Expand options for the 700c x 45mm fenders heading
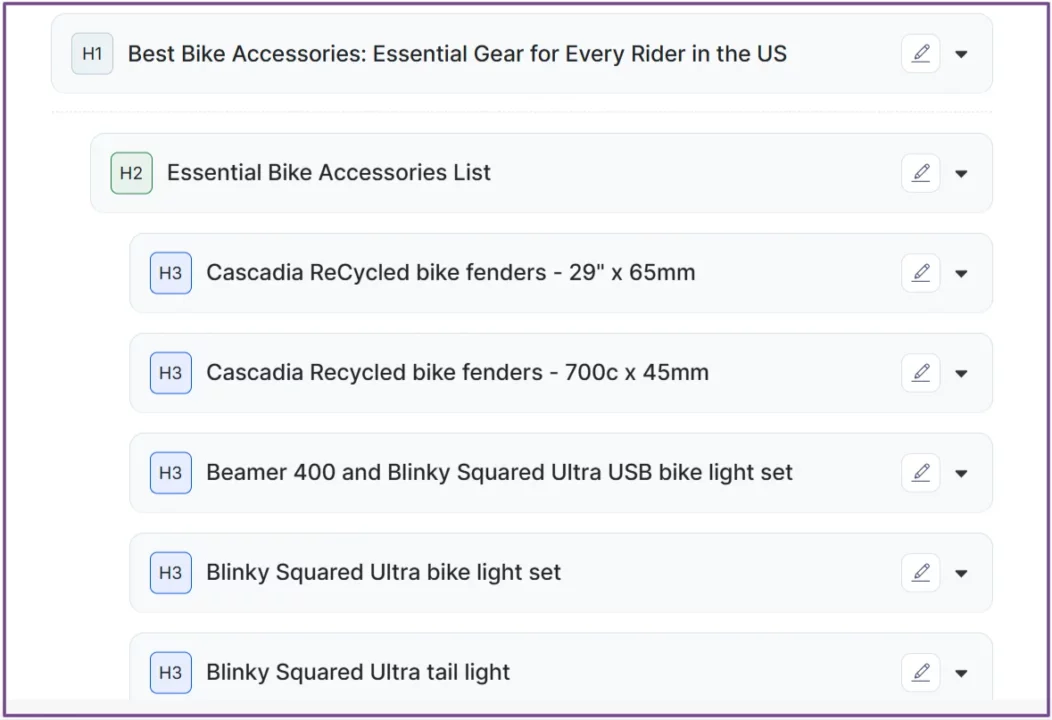1052x720 pixels. tap(962, 373)
